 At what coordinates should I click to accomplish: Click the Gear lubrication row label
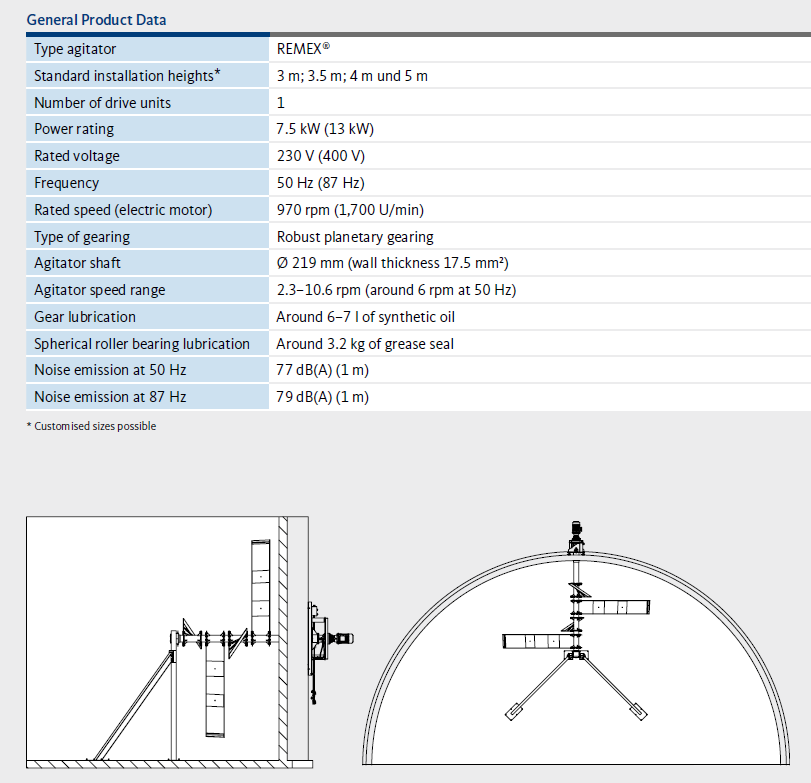85,317
